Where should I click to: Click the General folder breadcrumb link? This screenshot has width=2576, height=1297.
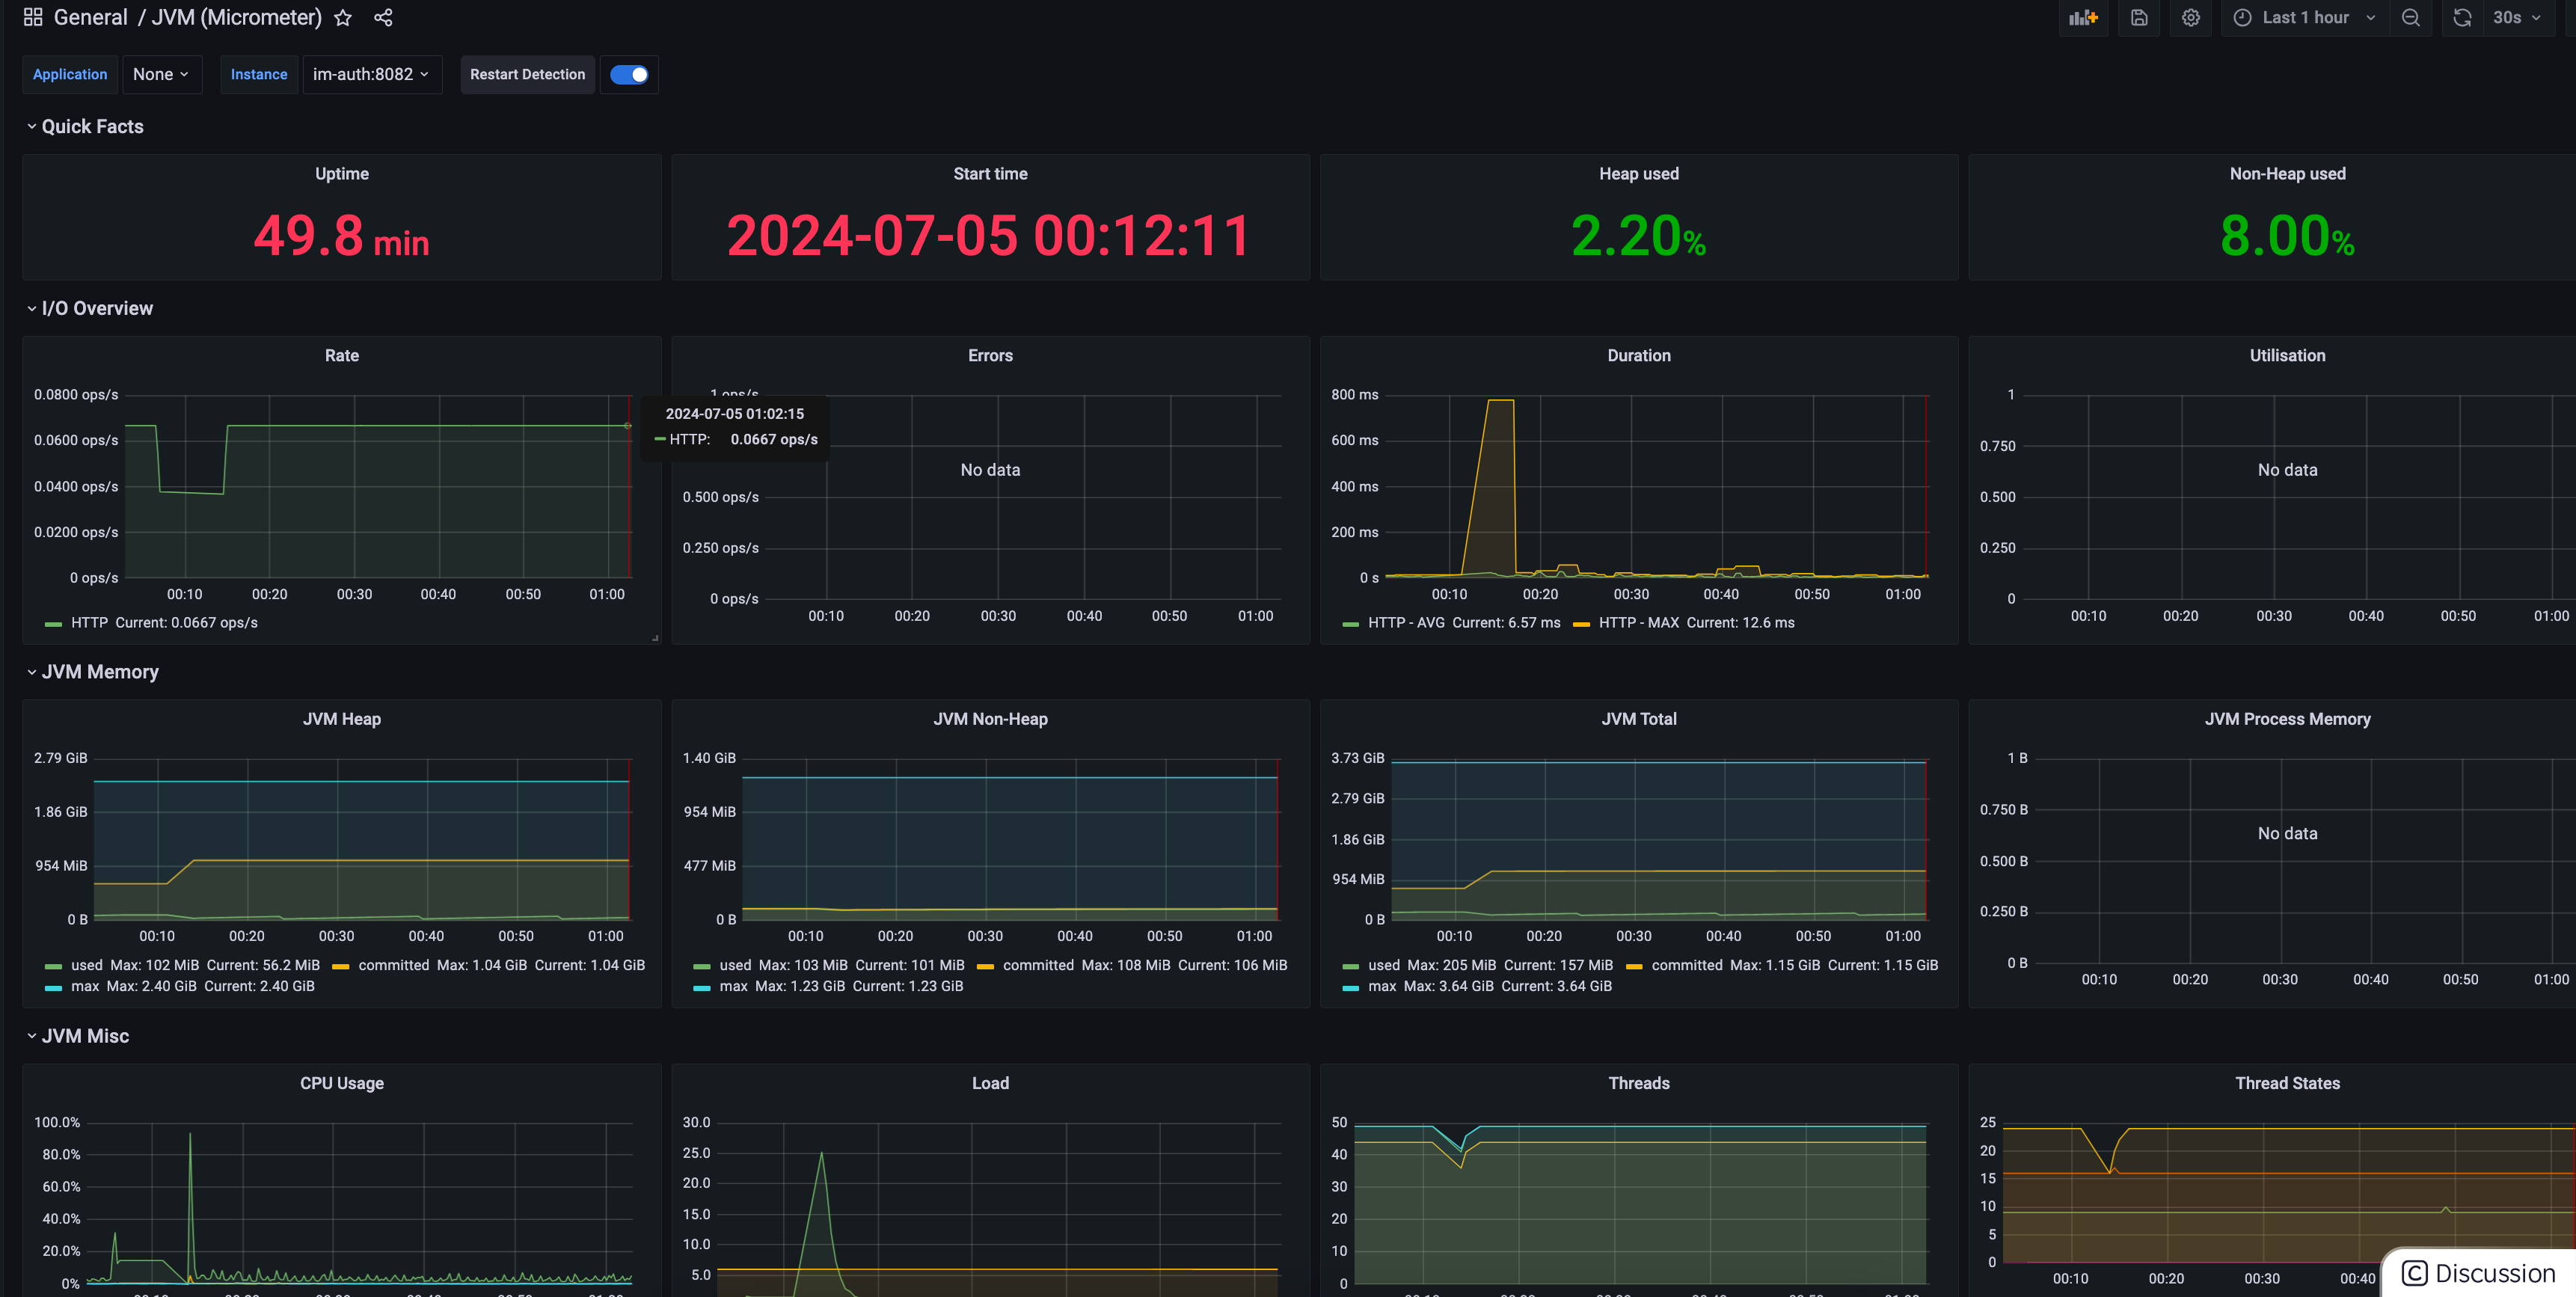(90, 17)
